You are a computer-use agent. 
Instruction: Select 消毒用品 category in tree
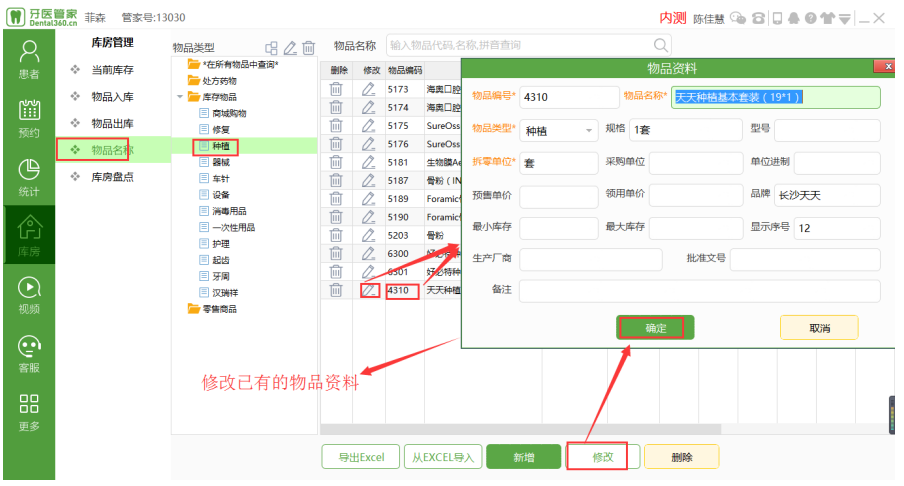(223, 211)
